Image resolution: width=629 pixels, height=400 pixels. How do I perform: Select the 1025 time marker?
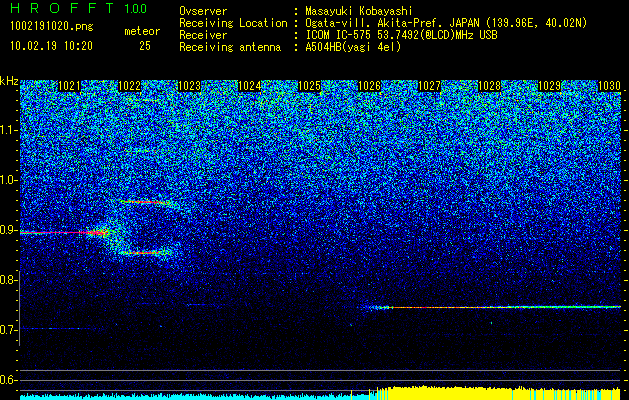[310, 86]
